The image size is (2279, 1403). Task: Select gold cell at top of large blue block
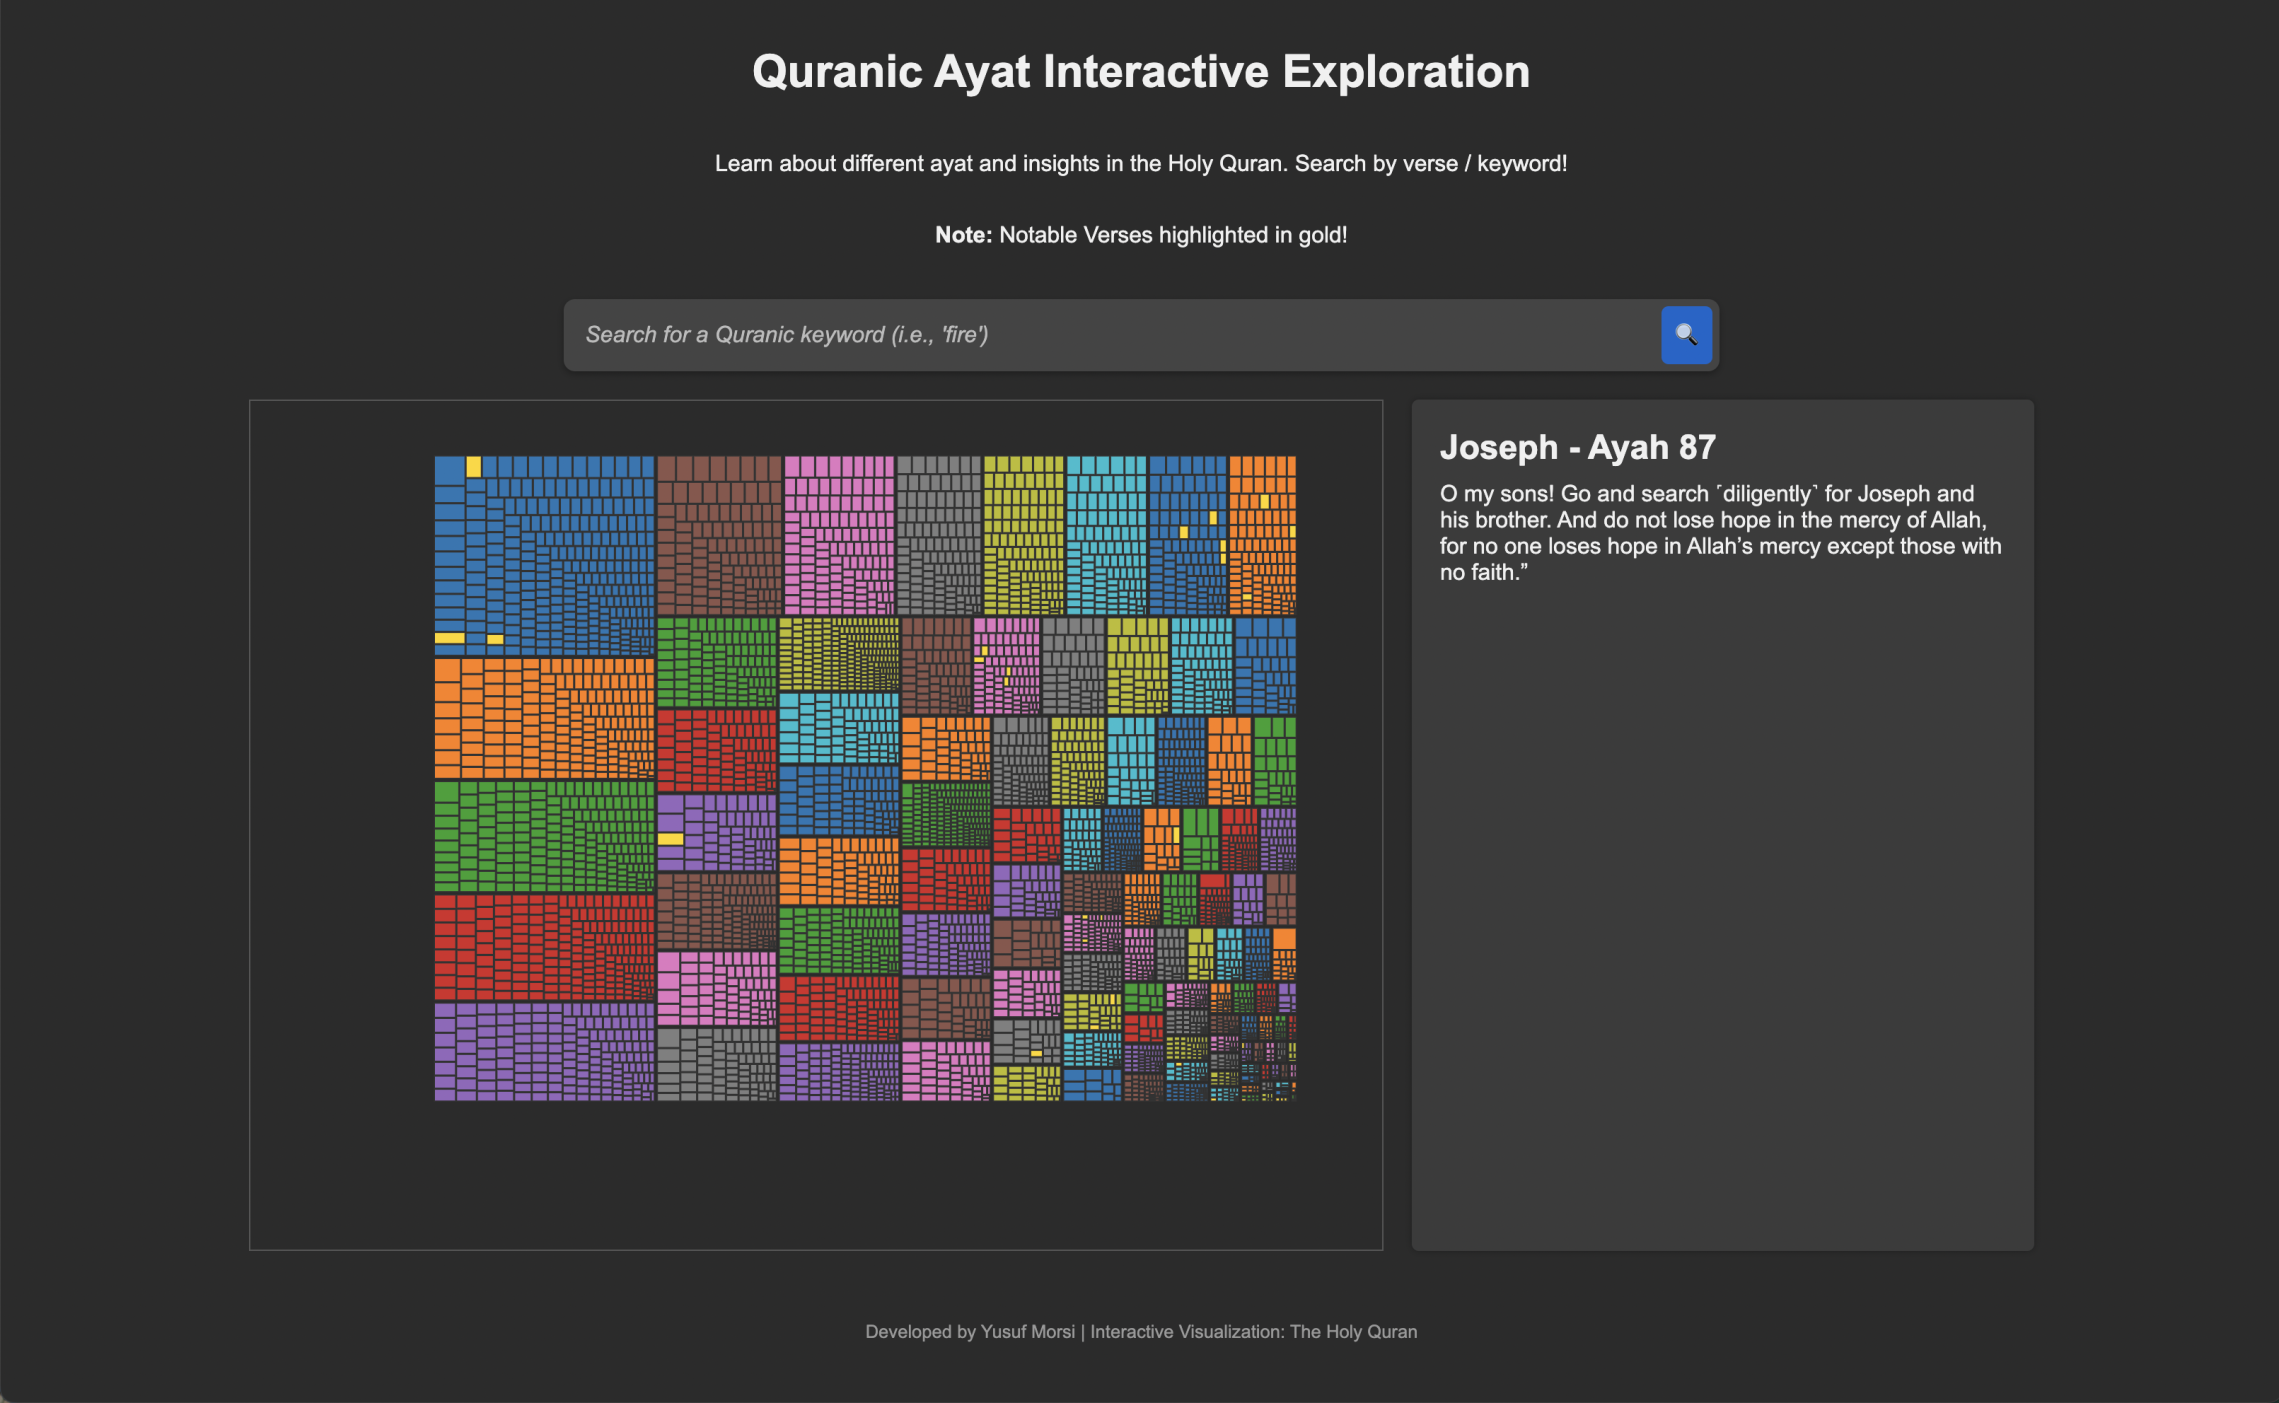pyautogui.click(x=474, y=467)
